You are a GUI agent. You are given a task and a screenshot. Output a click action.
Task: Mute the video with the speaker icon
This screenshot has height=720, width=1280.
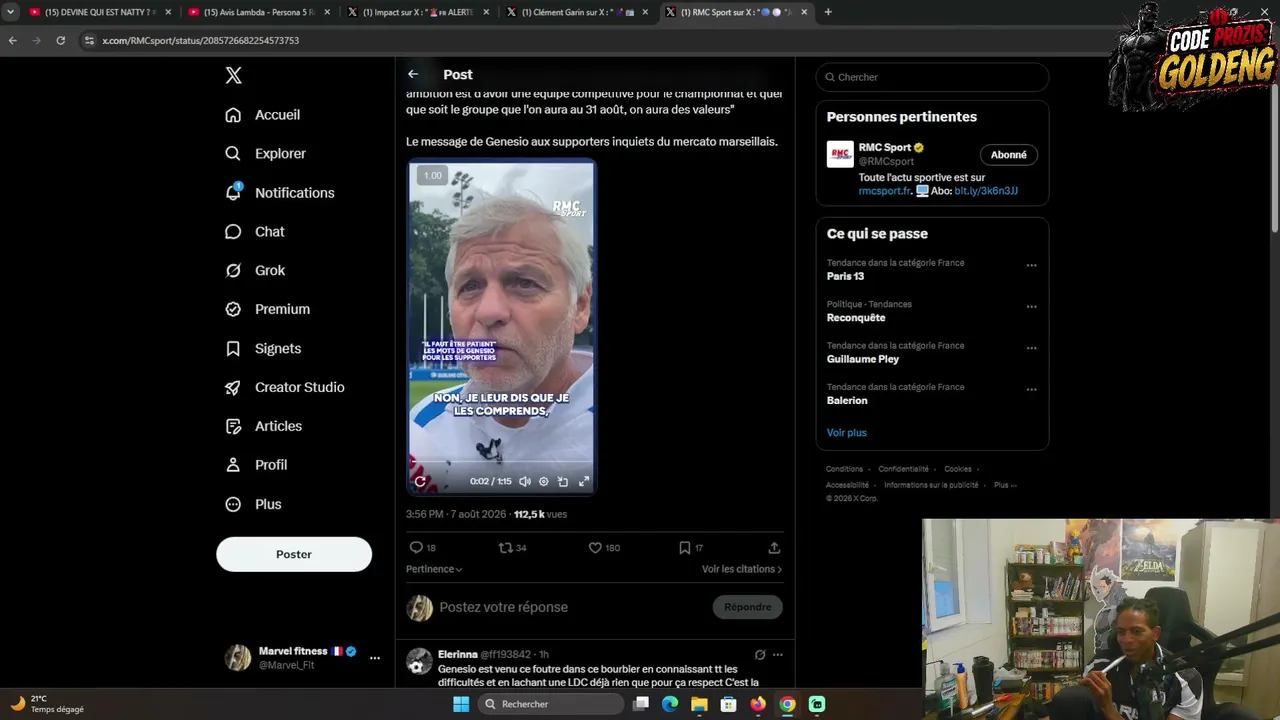[x=525, y=481]
